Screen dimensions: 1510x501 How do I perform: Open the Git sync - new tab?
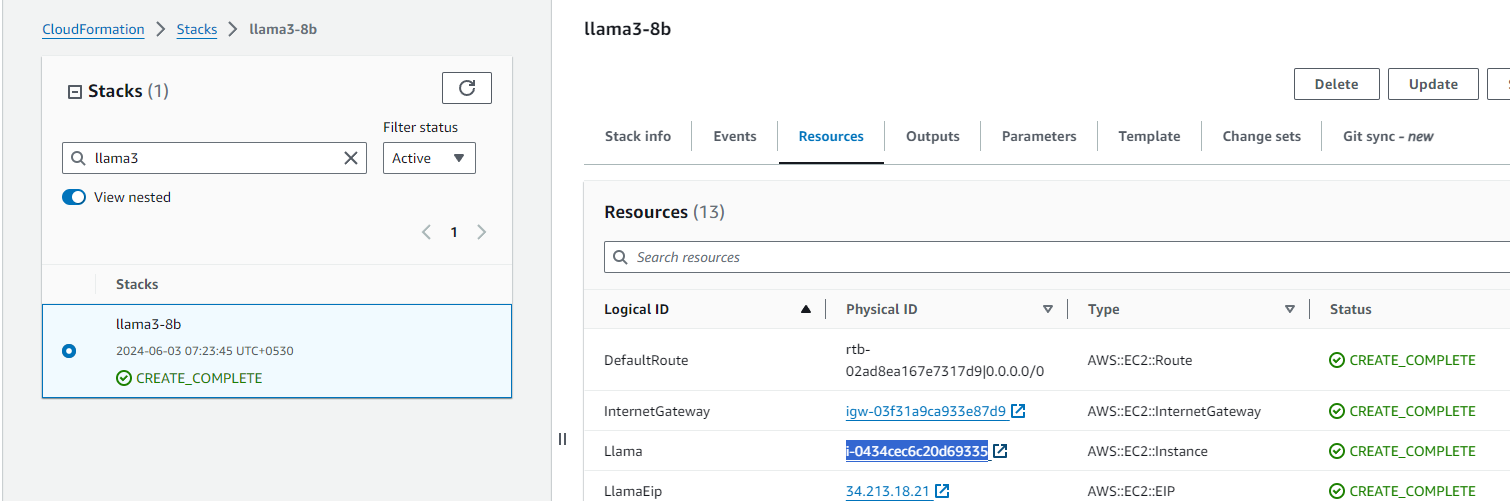[1388, 136]
